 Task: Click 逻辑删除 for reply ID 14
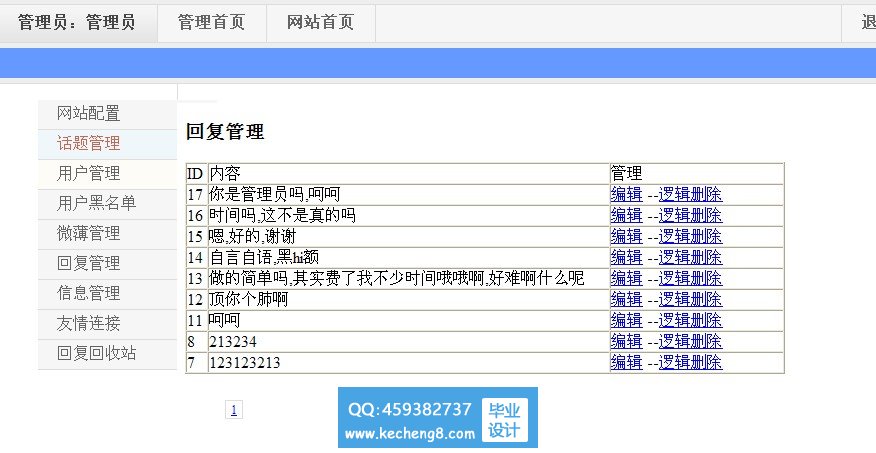pos(691,258)
